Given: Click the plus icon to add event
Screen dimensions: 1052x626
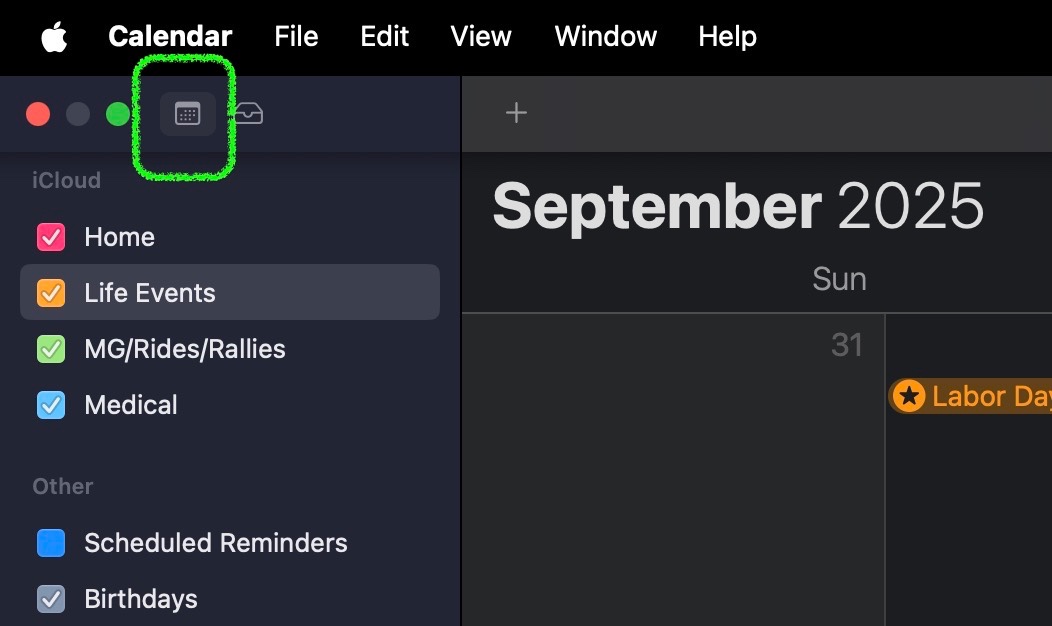Looking at the screenshot, I should 516,113.
